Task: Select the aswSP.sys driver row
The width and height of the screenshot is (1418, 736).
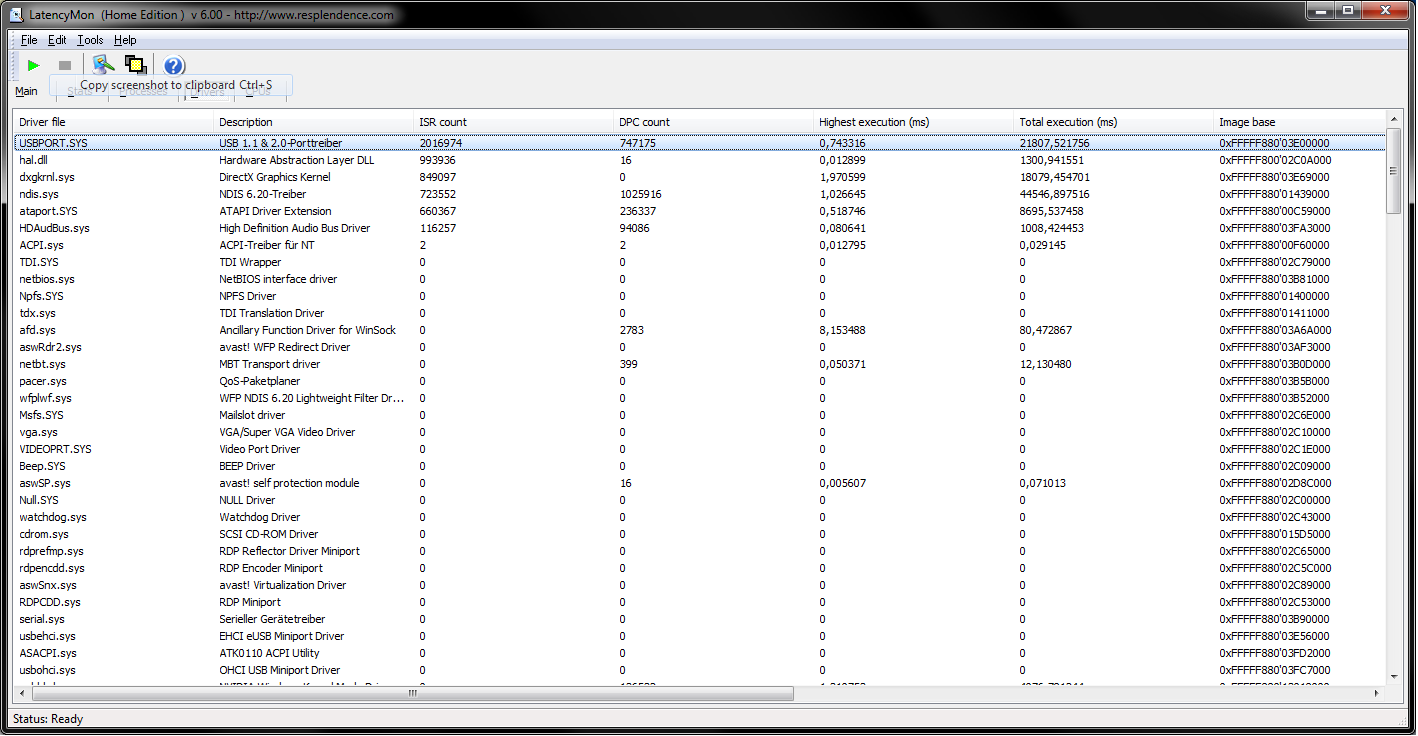Action: click(x=700, y=483)
